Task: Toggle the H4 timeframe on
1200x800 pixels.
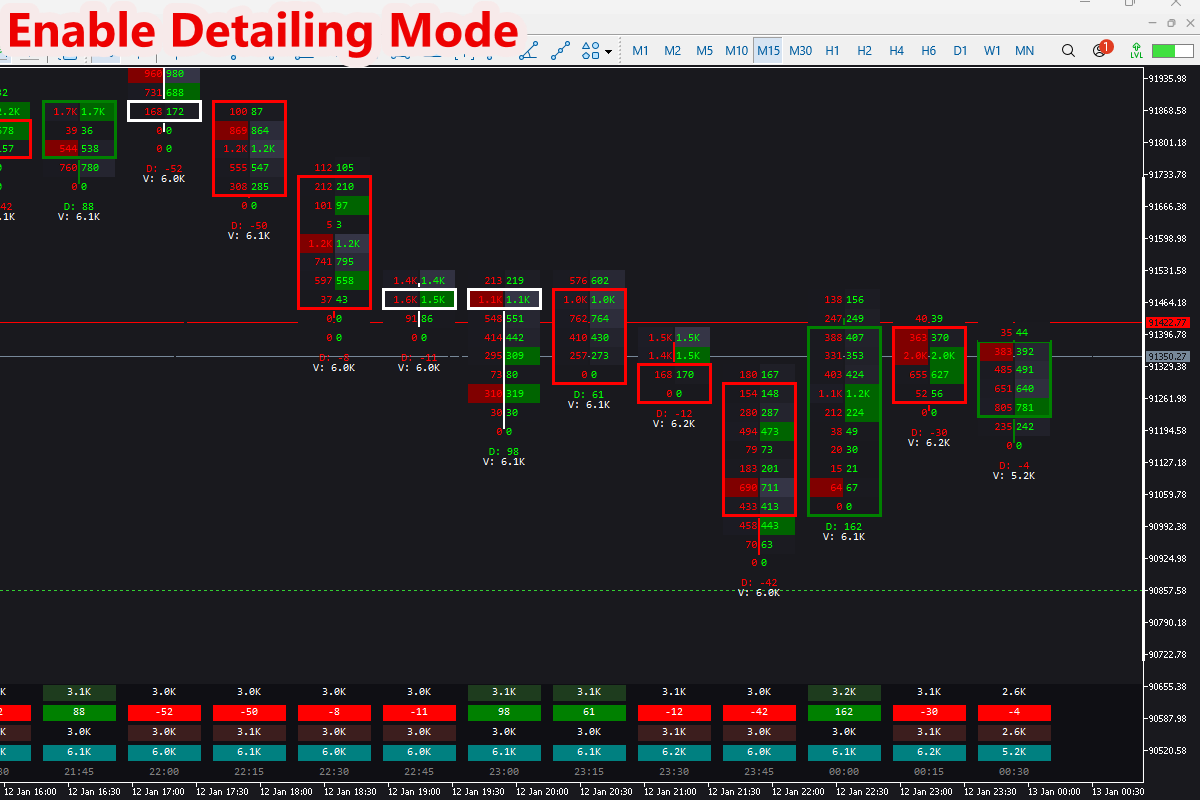Action: point(896,50)
